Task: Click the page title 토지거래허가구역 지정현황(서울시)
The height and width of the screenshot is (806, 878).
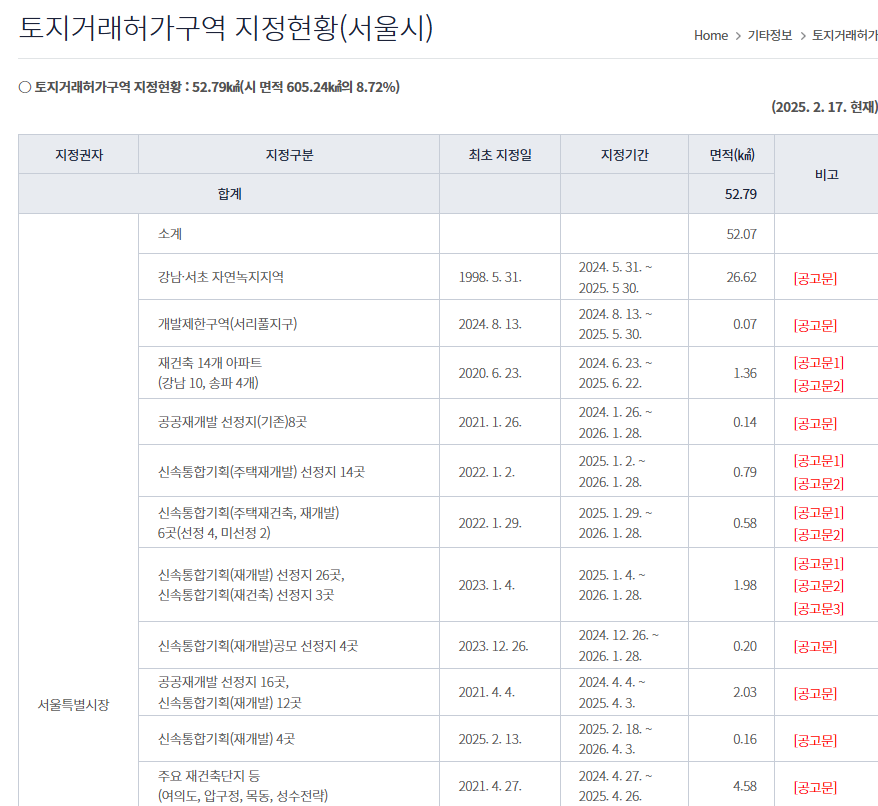Action: (x=226, y=27)
